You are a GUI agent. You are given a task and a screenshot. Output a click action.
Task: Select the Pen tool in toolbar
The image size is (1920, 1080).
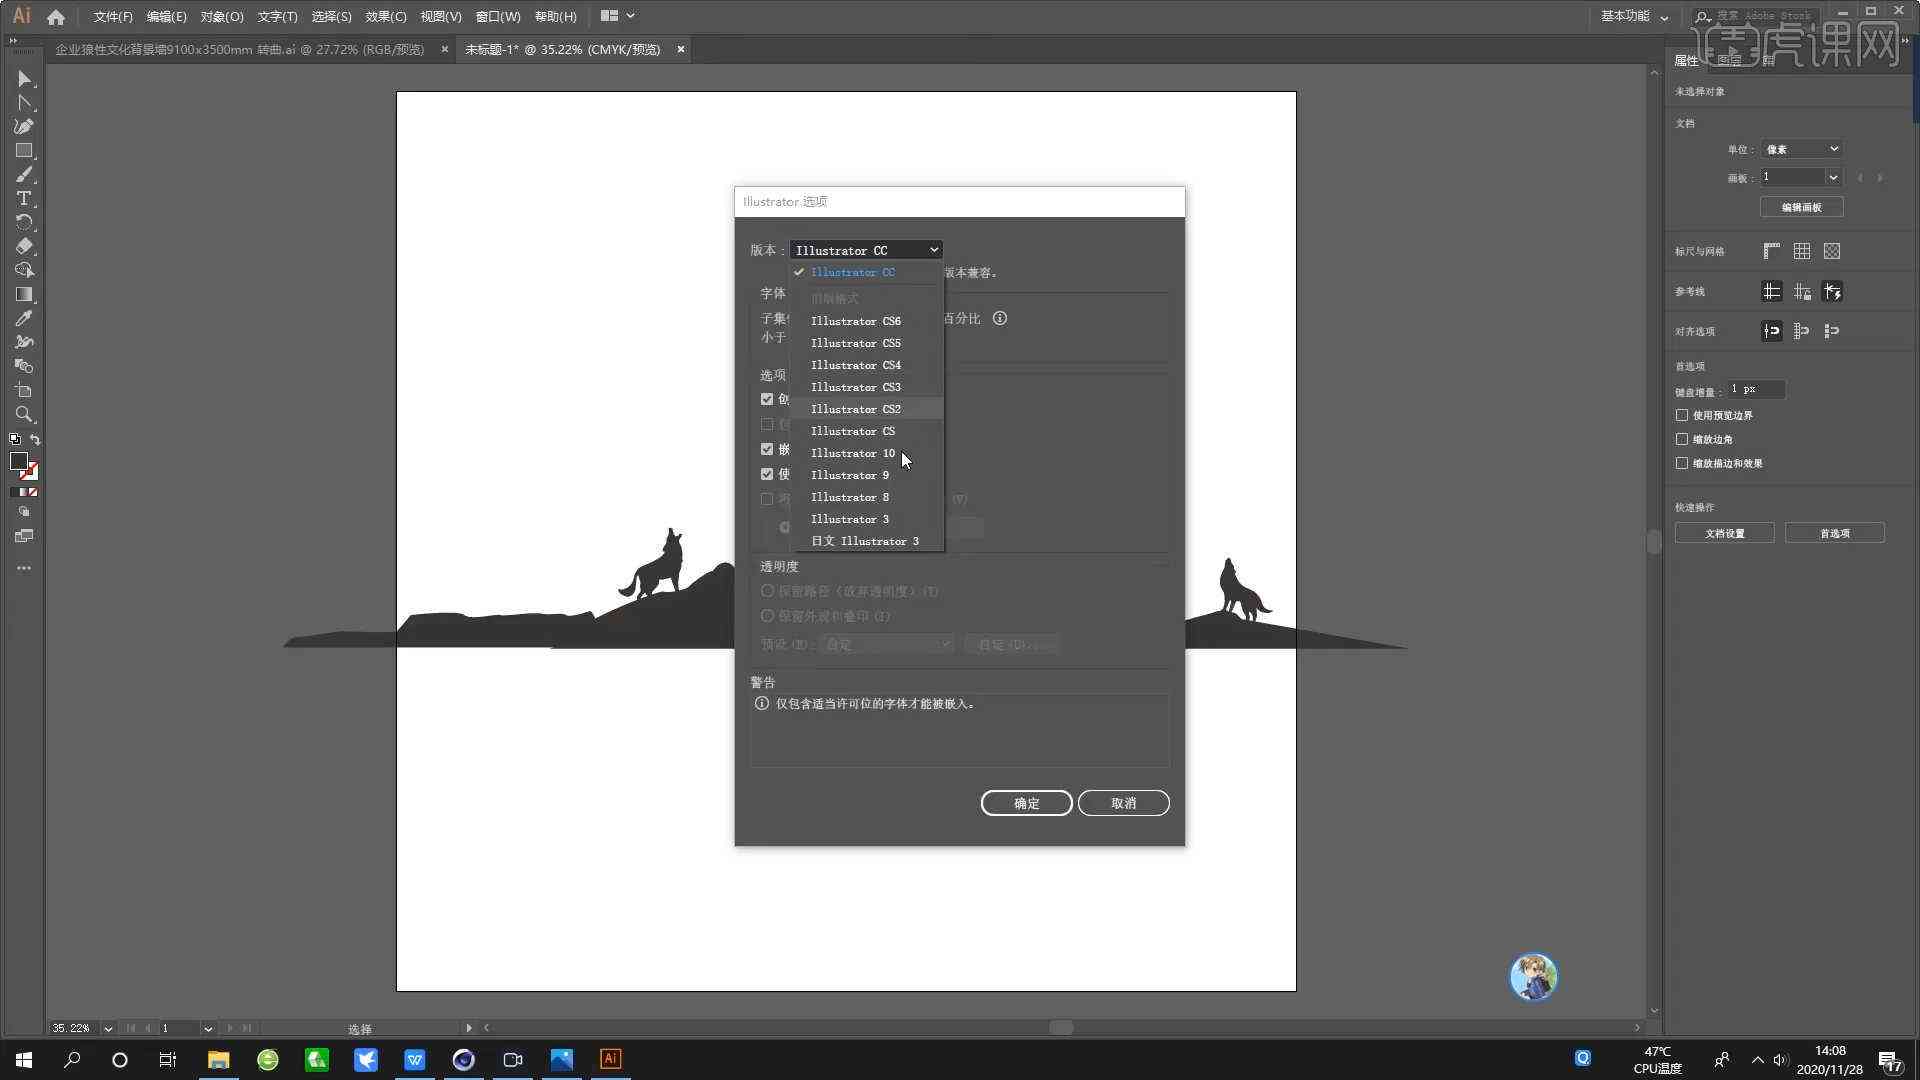click(x=22, y=125)
